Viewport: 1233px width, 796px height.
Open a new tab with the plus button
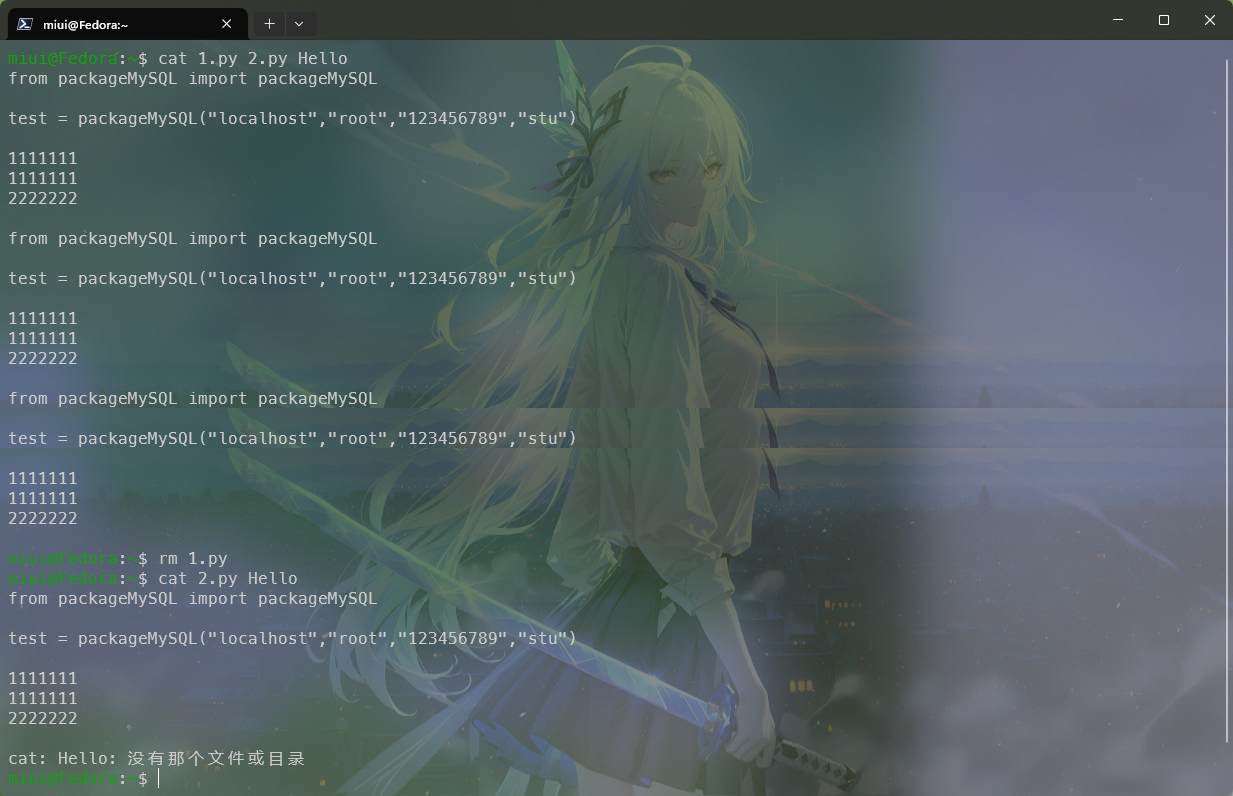(268, 23)
